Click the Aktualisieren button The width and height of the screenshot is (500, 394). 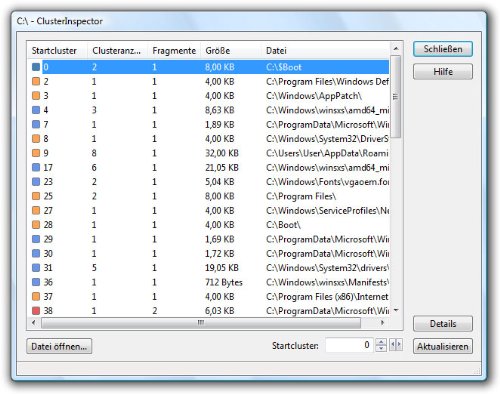[x=443, y=346]
